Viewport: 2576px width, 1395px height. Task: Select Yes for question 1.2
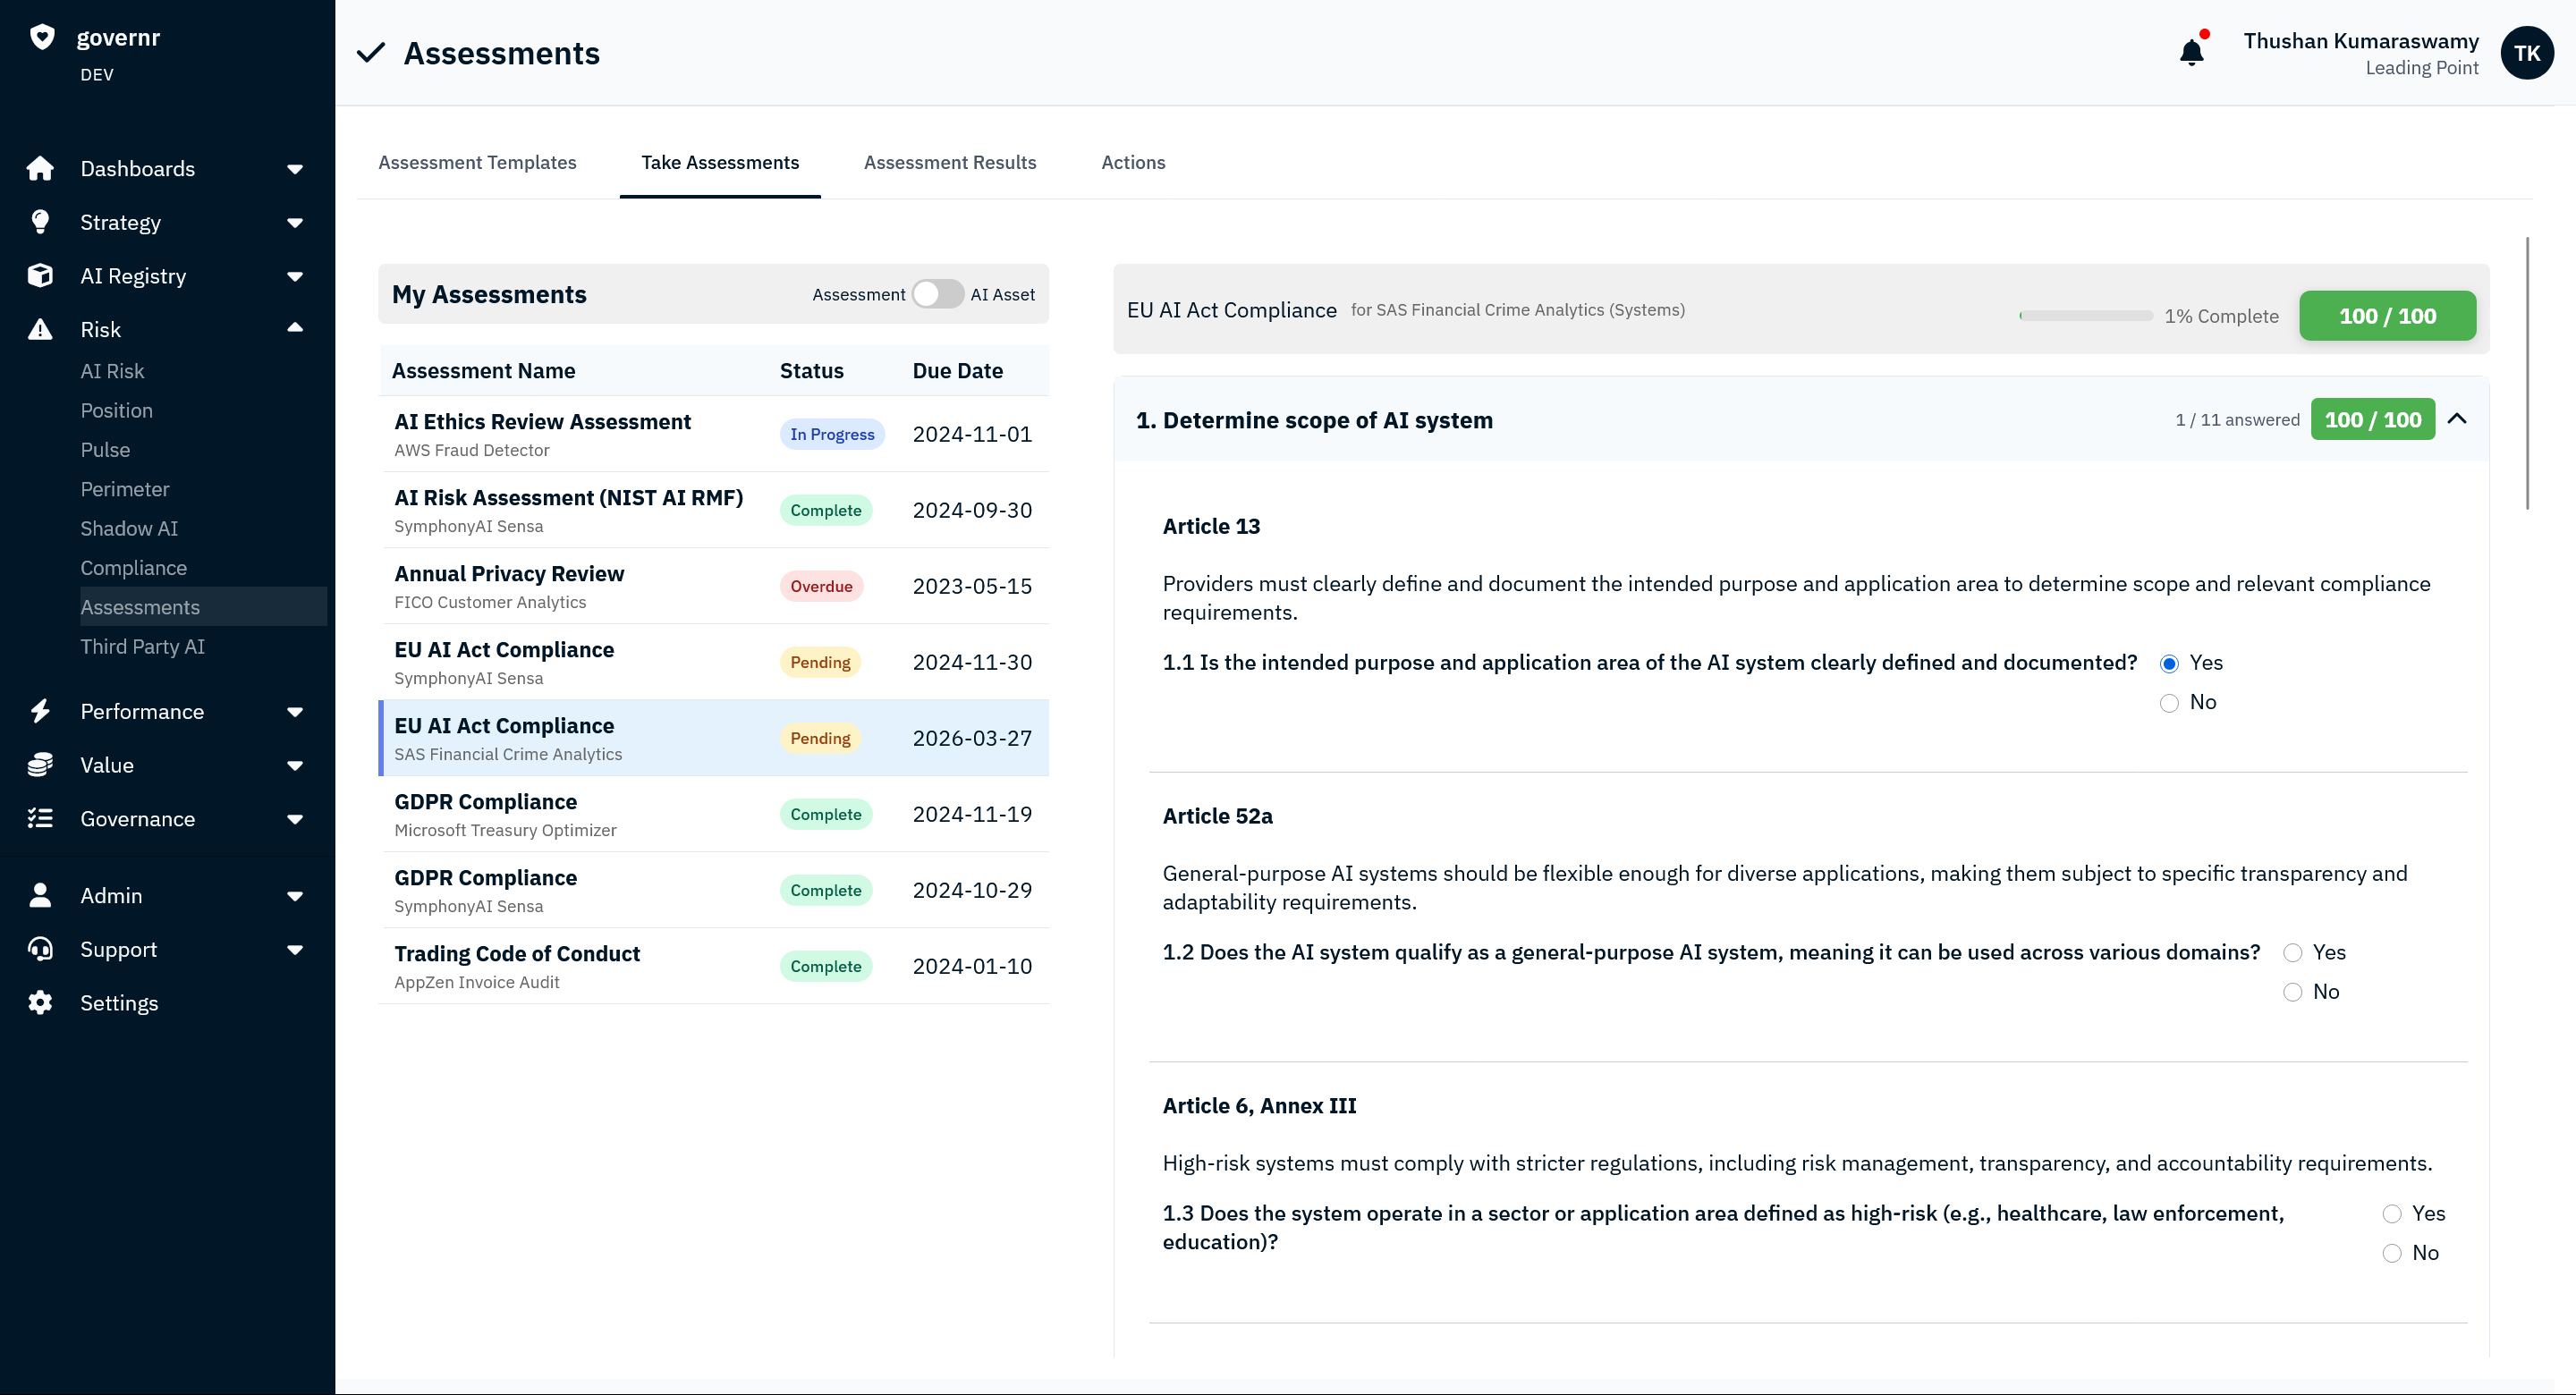tap(2292, 953)
